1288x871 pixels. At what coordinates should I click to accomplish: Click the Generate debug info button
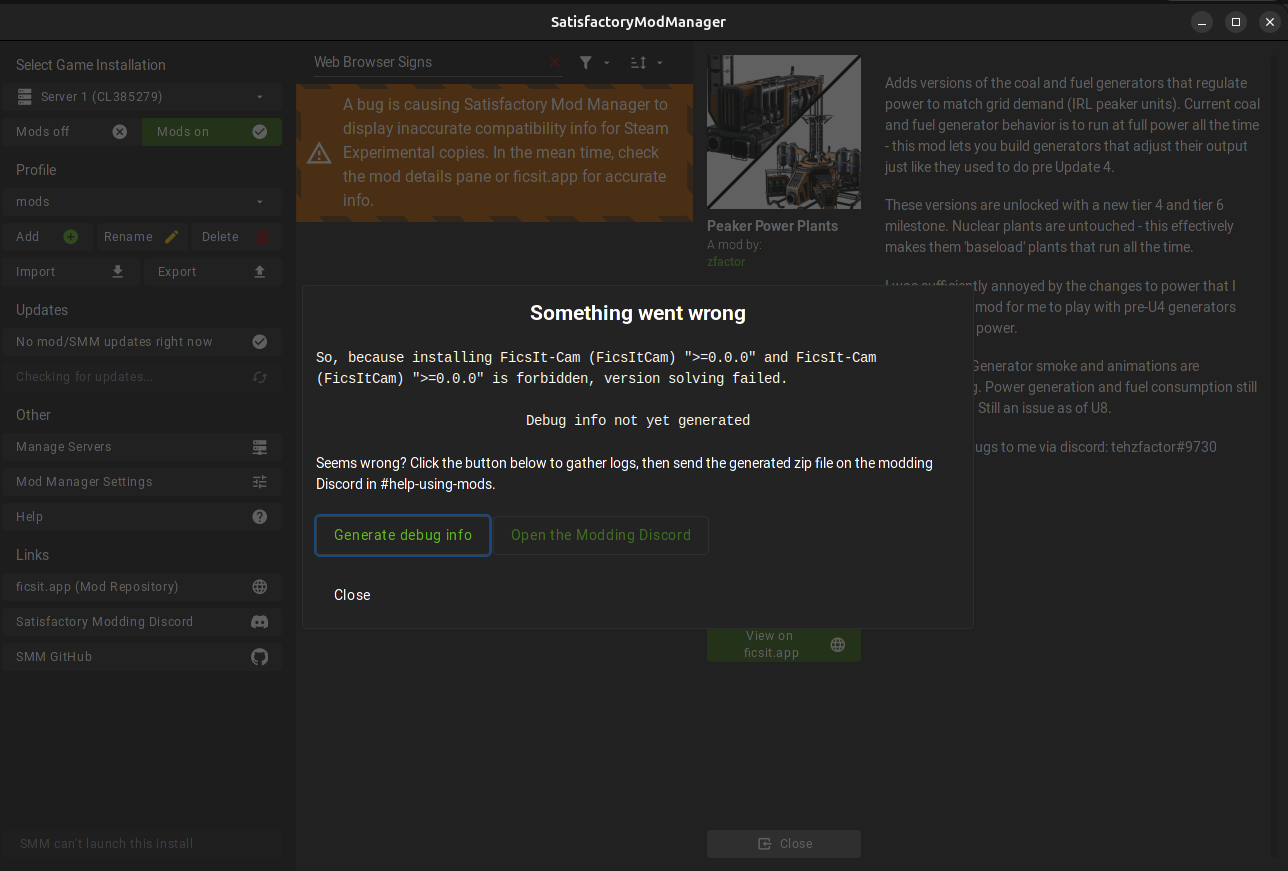tap(403, 535)
